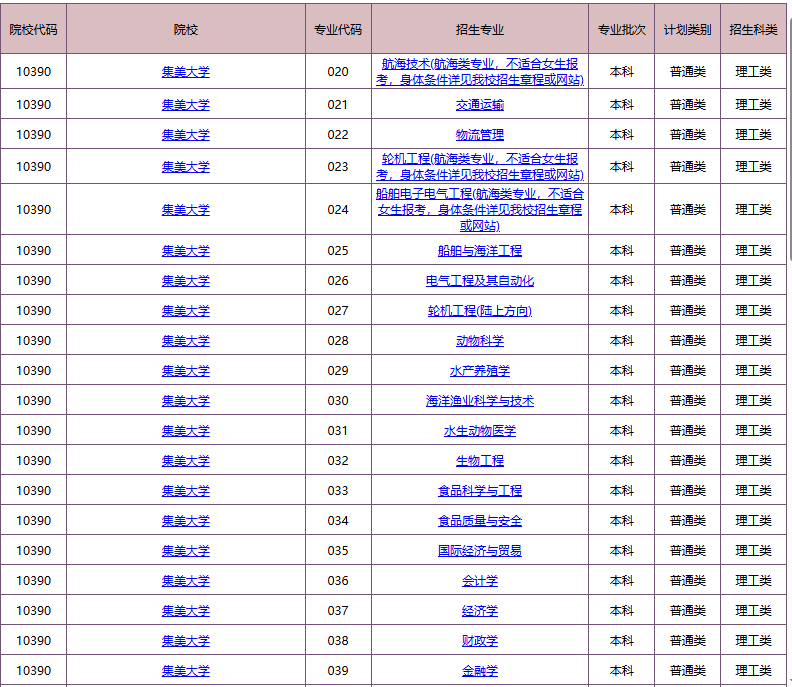Open the 金融学 major link
Screen dimensions: 792x687
(x=480, y=670)
